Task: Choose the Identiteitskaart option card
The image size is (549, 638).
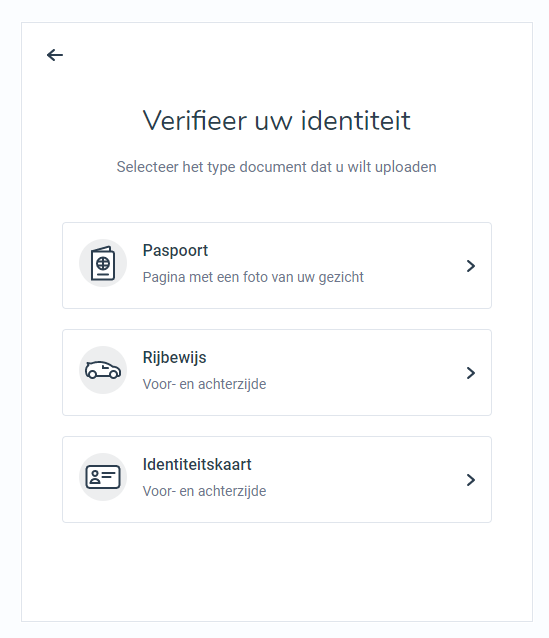Action: click(277, 479)
